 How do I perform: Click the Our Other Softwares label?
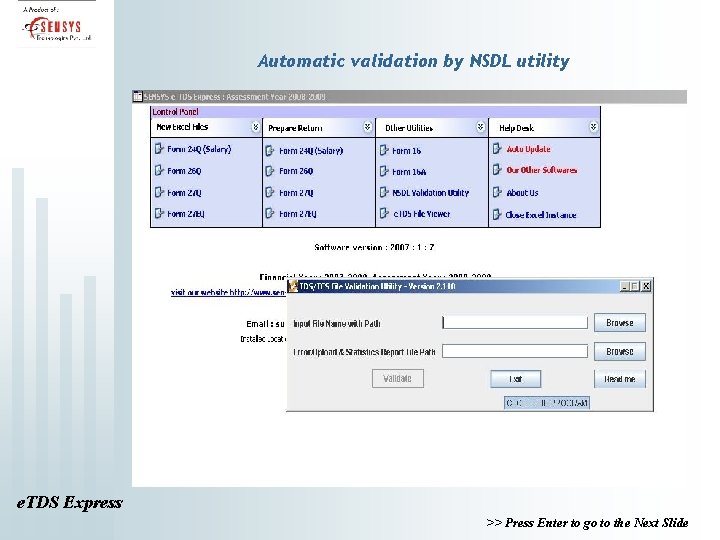542,170
